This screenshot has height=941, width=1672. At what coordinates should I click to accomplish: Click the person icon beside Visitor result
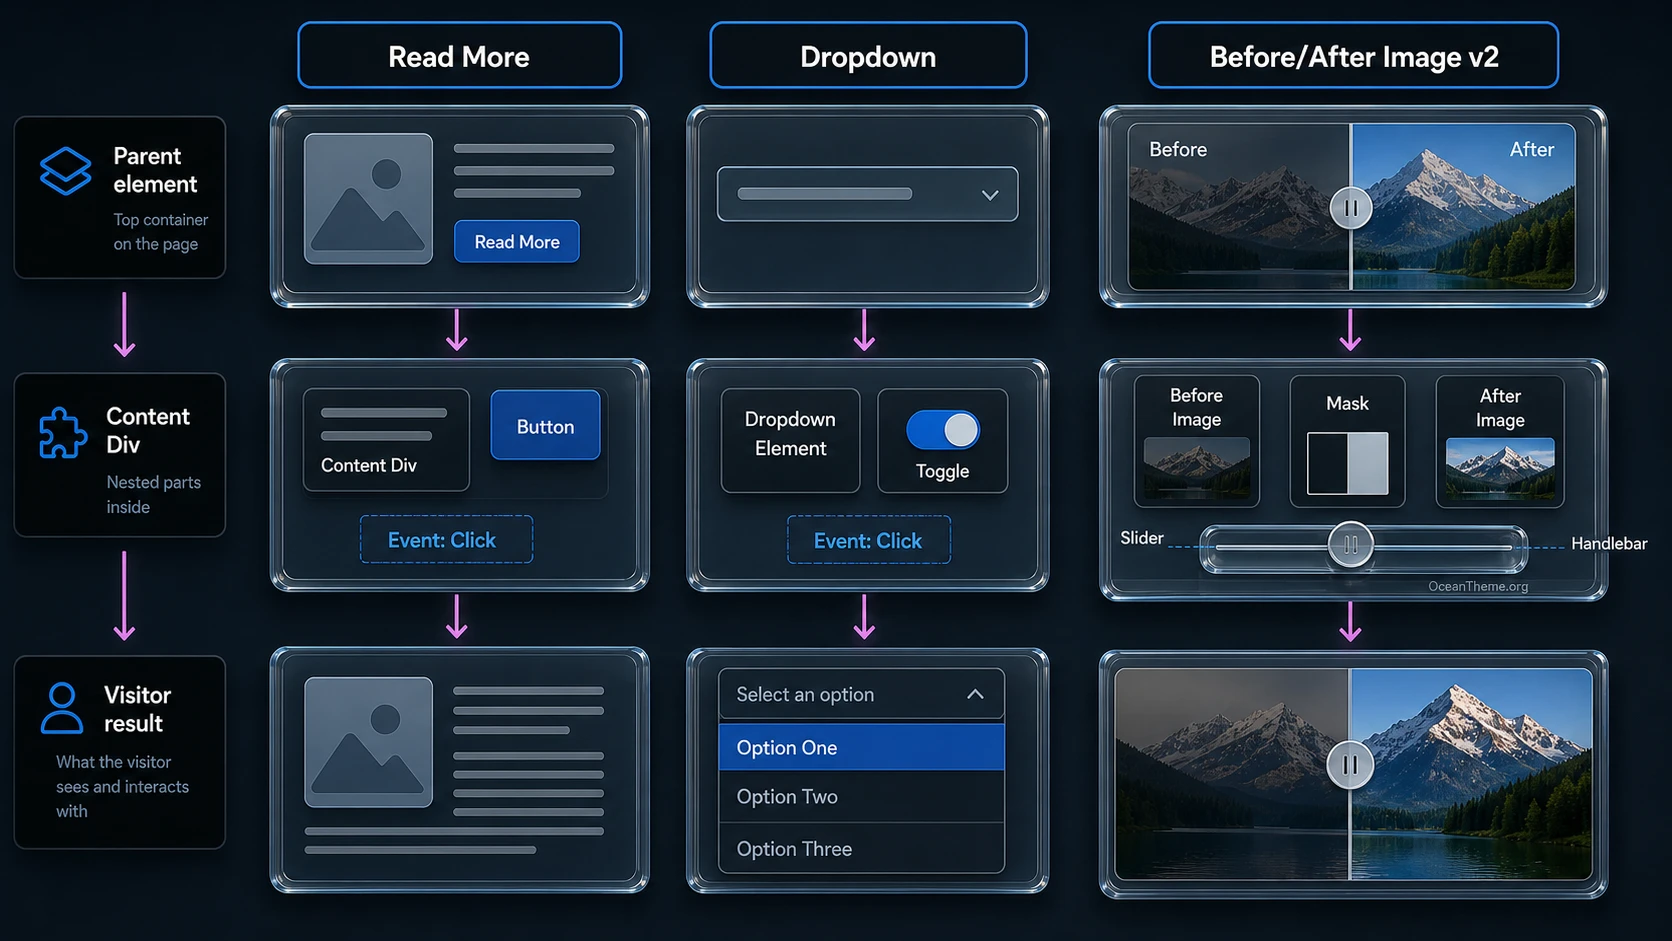[62, 708]
